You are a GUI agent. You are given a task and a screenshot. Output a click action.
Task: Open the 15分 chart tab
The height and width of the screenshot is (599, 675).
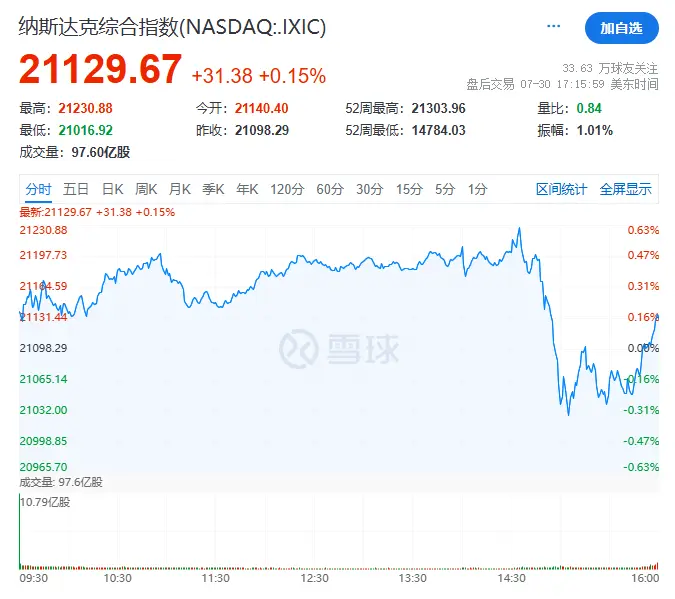point(409,189)
